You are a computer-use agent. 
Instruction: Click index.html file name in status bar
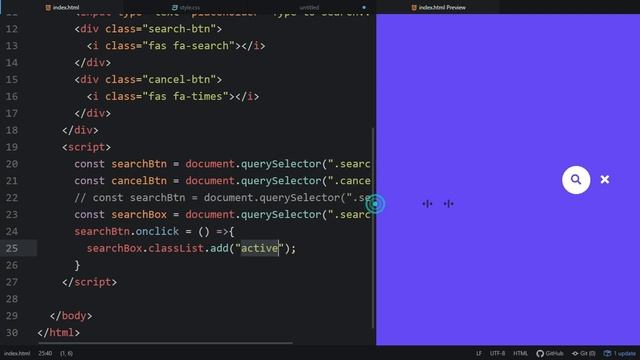coord(17,353)
